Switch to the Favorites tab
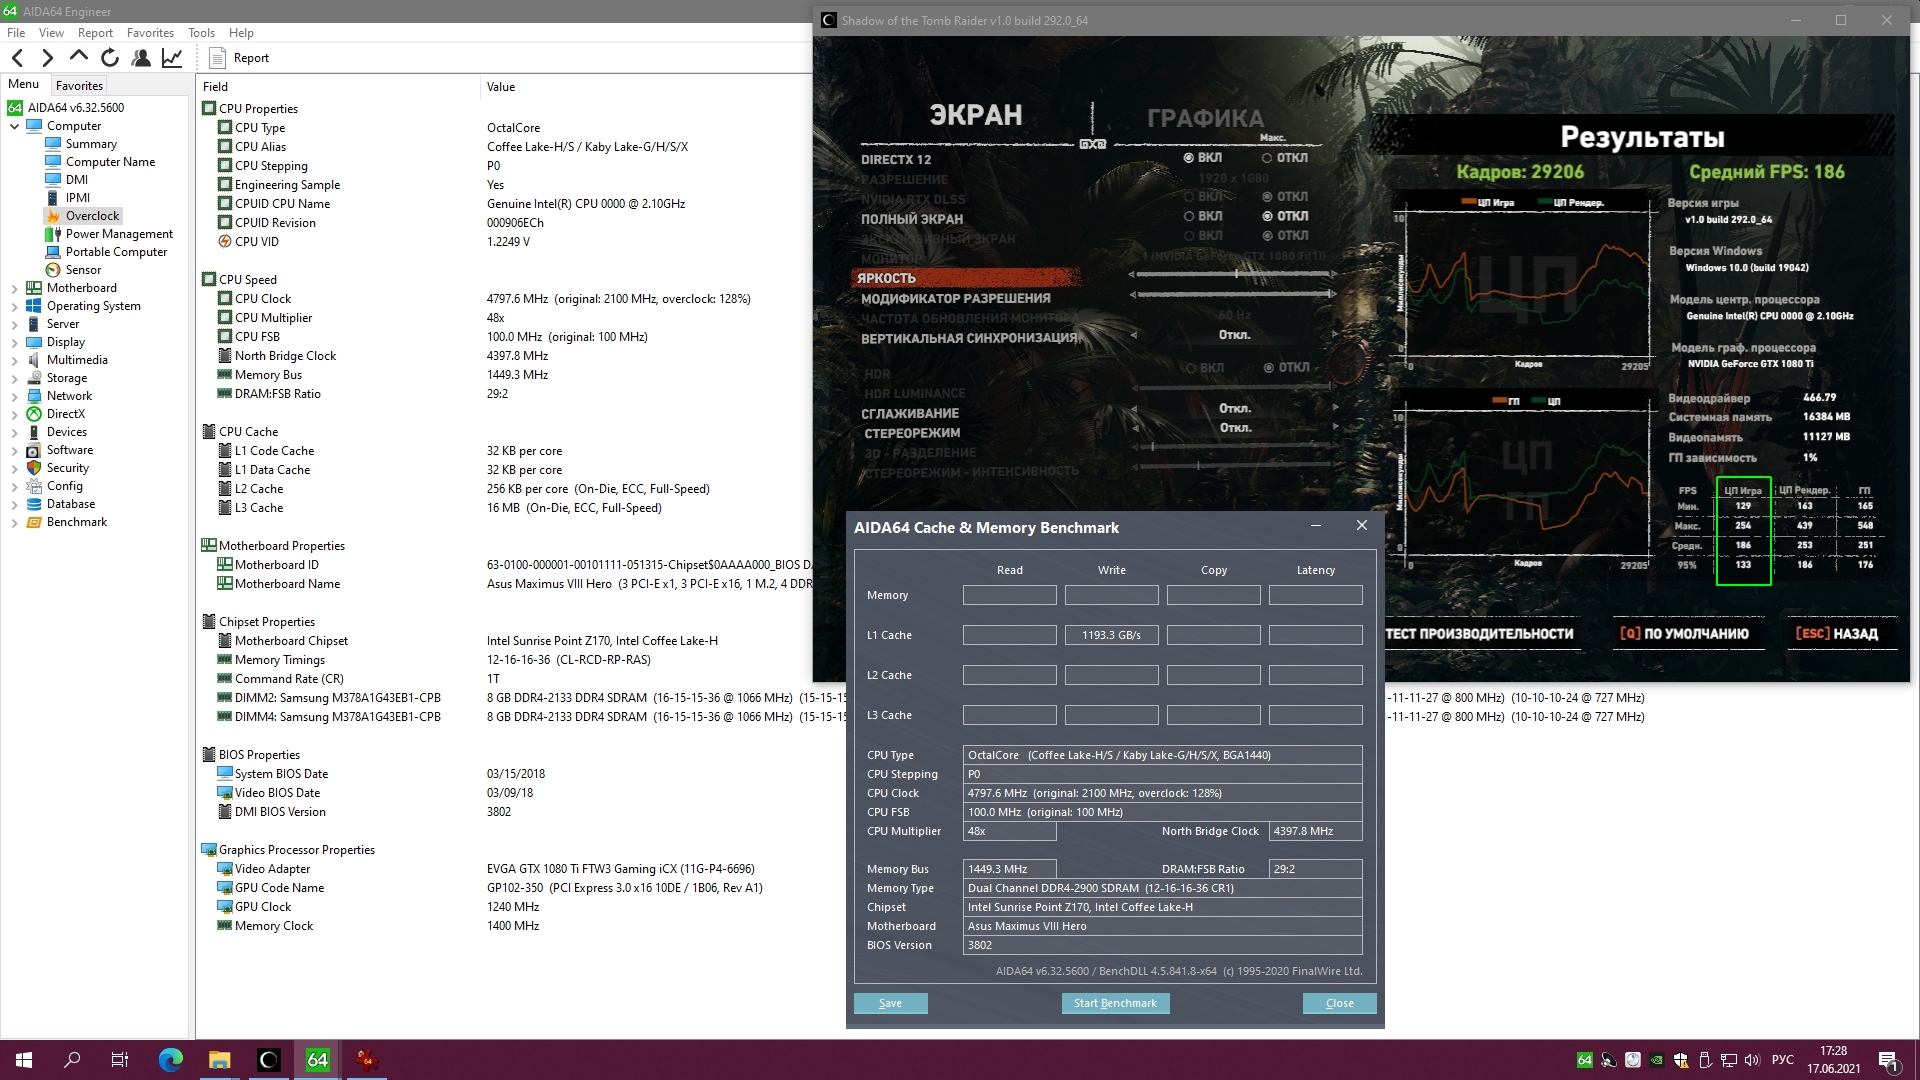Viewport: 1920px width, 1080px height. [79, 86]
